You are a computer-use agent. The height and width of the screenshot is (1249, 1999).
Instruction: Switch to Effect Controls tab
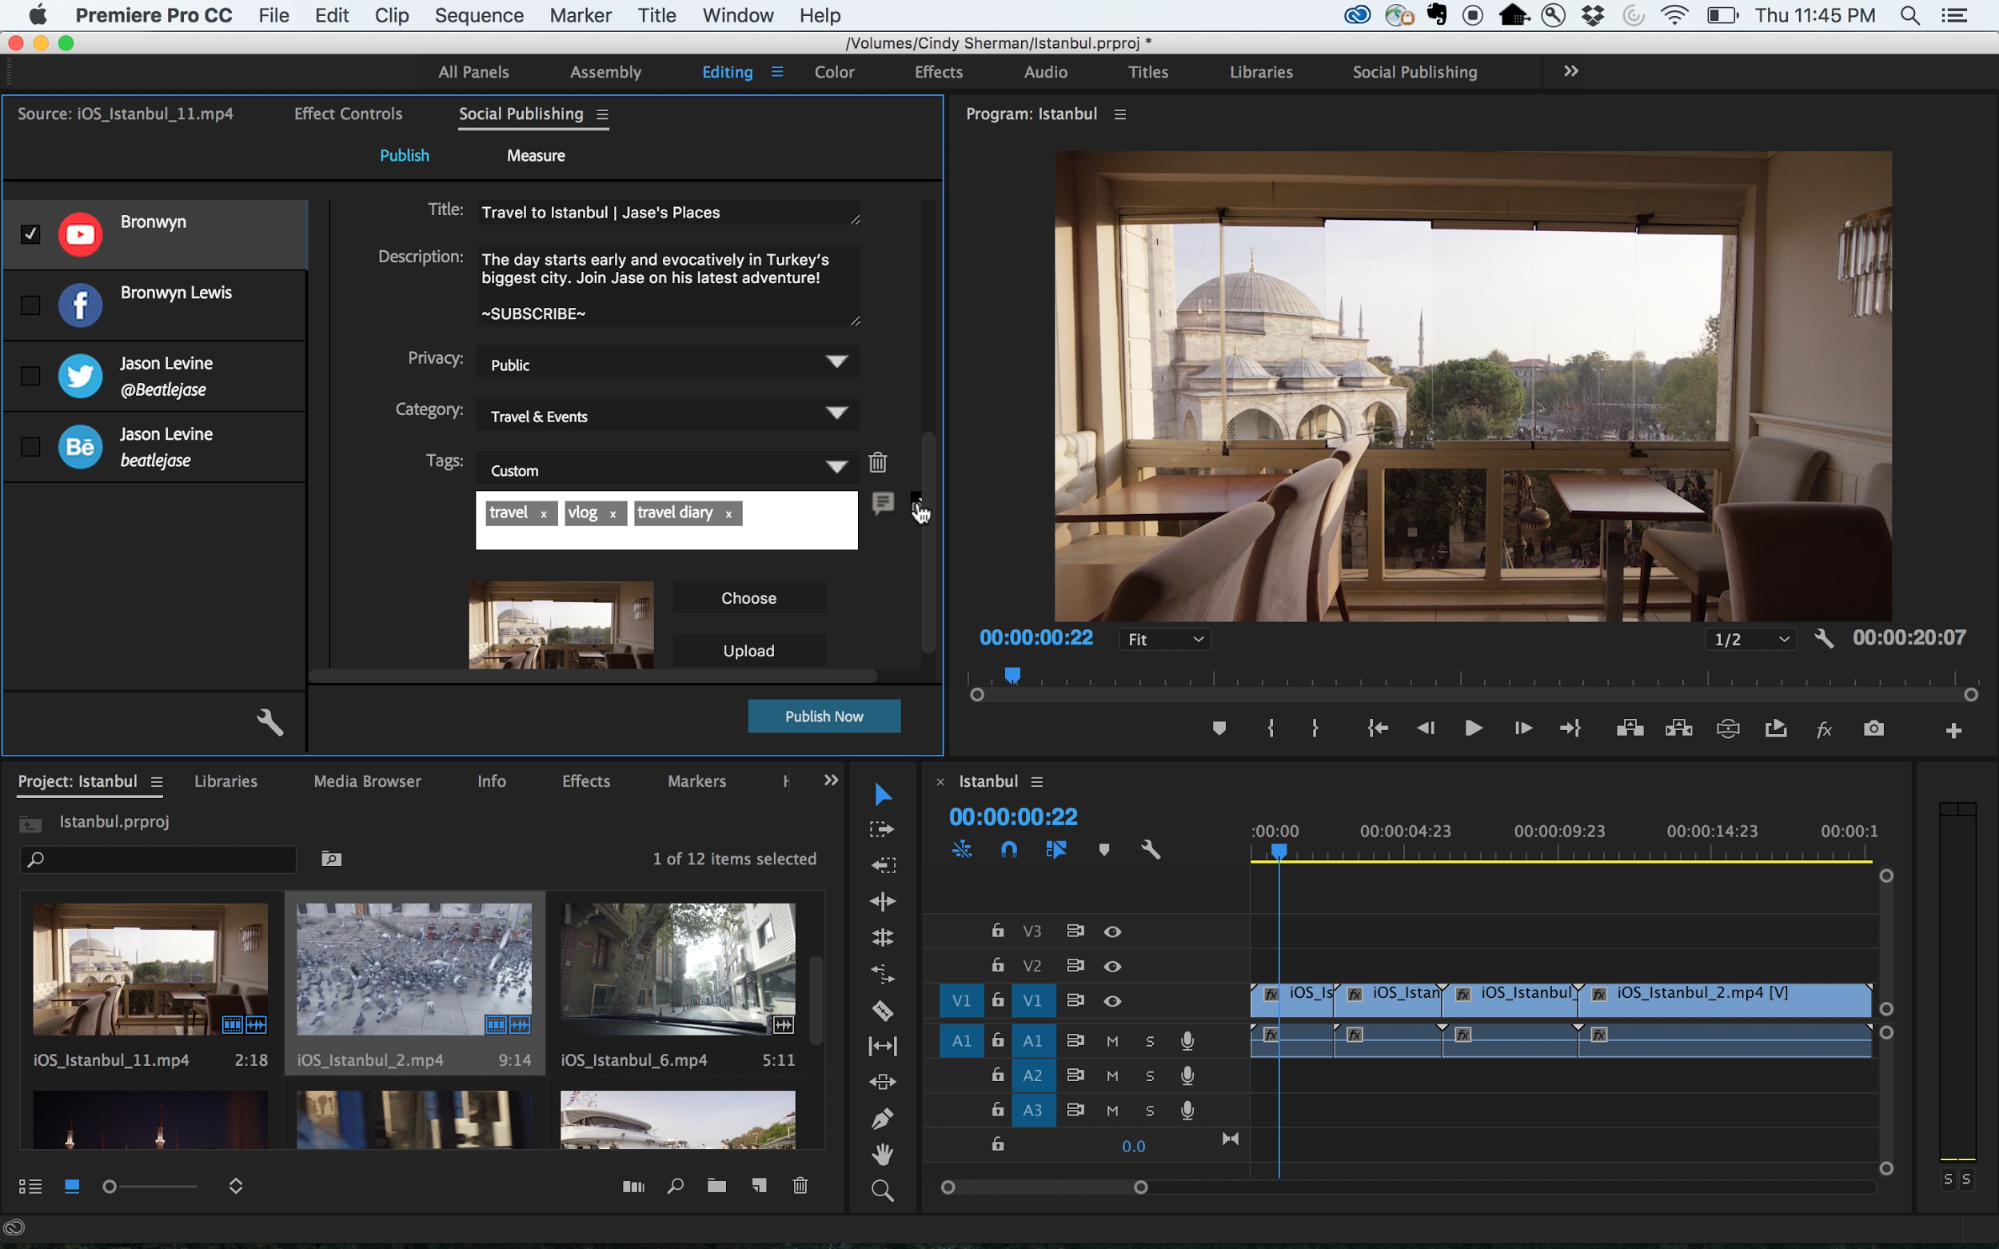point(348,114)
